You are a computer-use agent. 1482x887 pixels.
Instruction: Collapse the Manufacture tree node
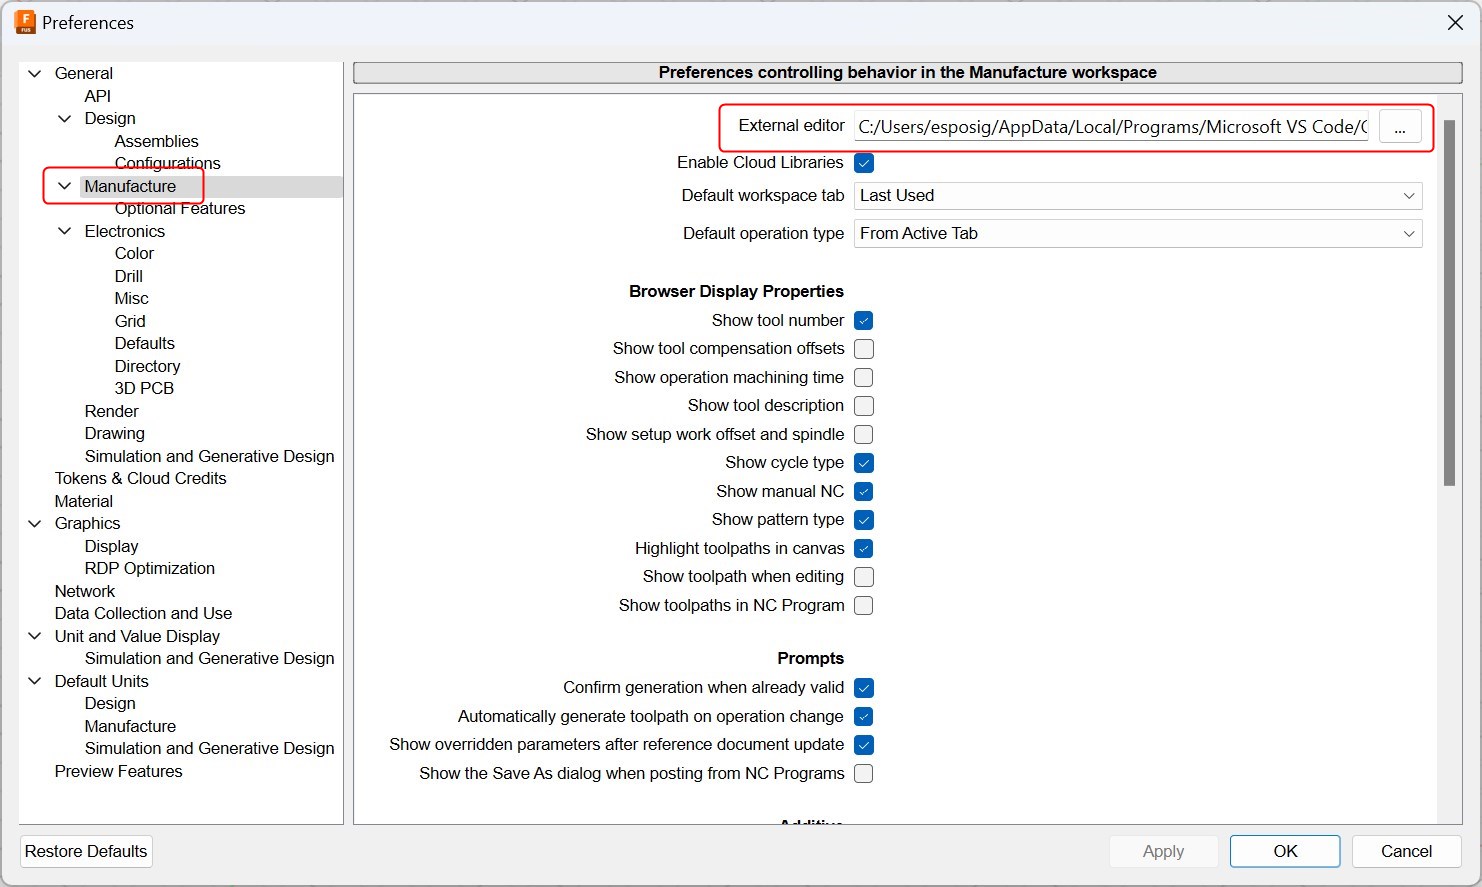tap(65, 186)
